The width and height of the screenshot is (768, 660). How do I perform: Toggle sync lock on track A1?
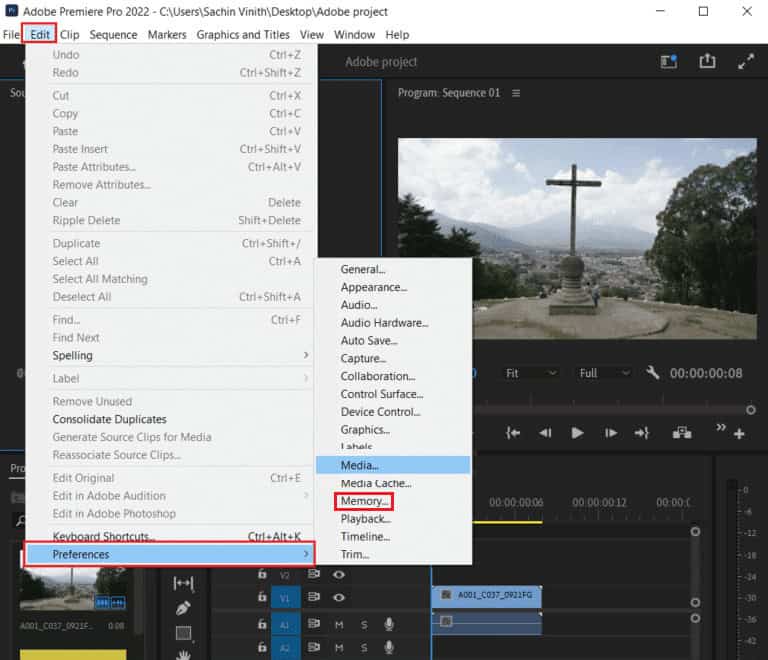point(313,624)
